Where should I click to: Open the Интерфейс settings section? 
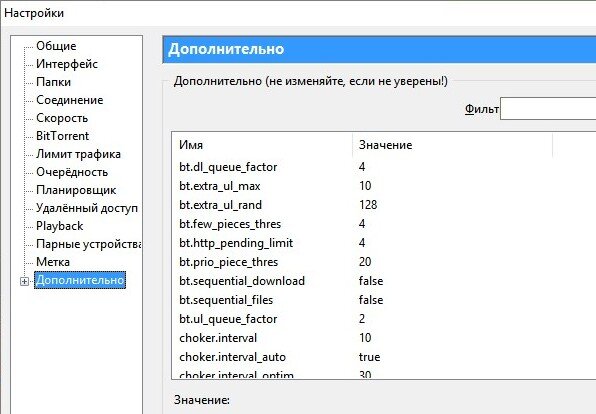point(67,64)
